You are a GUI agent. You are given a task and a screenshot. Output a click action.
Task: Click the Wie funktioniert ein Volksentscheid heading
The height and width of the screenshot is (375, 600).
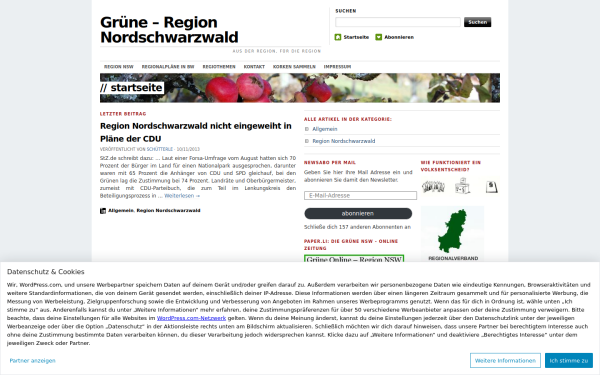click(x=450, y=166)
